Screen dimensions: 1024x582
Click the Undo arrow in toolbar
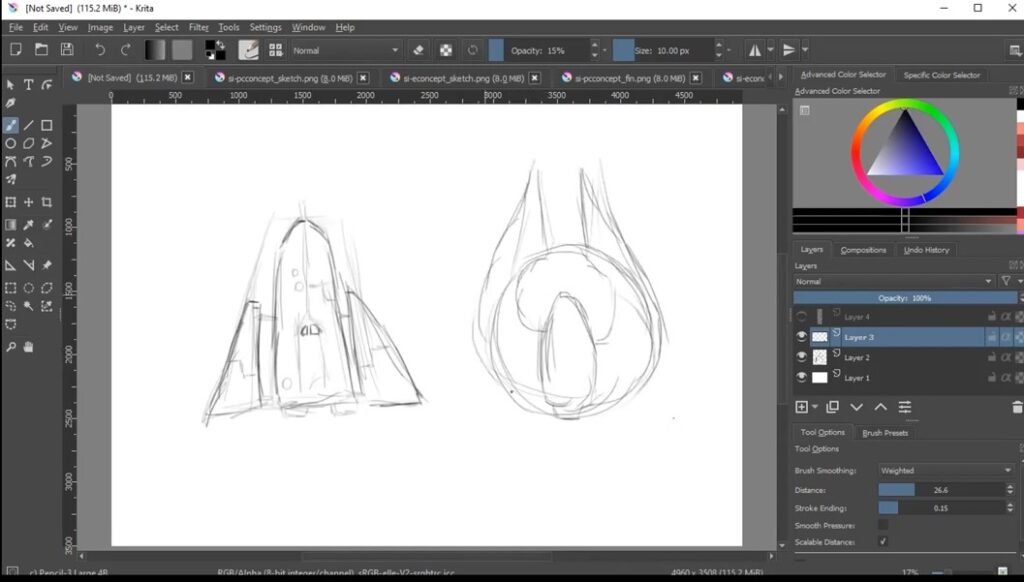[99, 50]
